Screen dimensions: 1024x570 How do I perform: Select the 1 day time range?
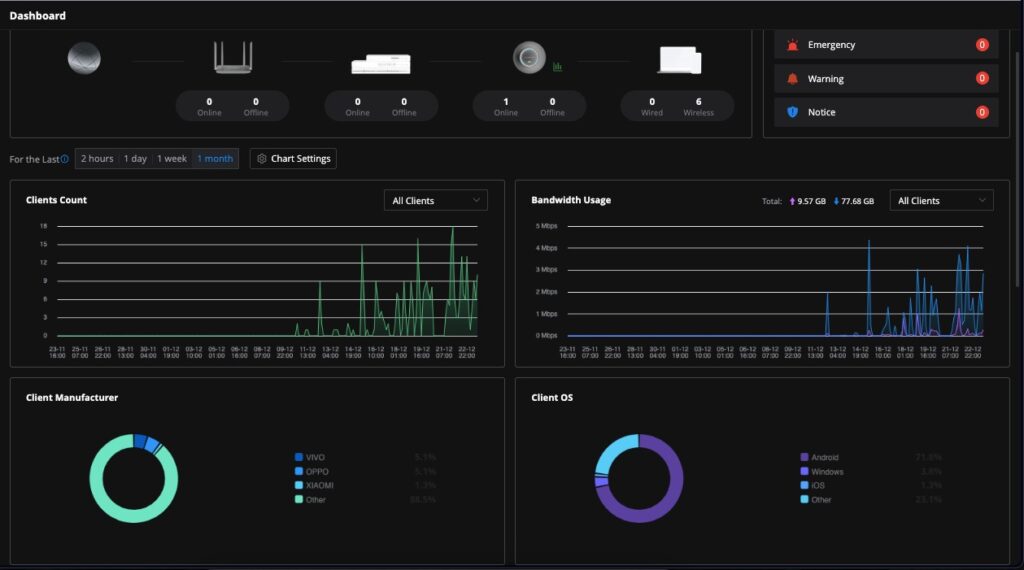tap(135, 159)
